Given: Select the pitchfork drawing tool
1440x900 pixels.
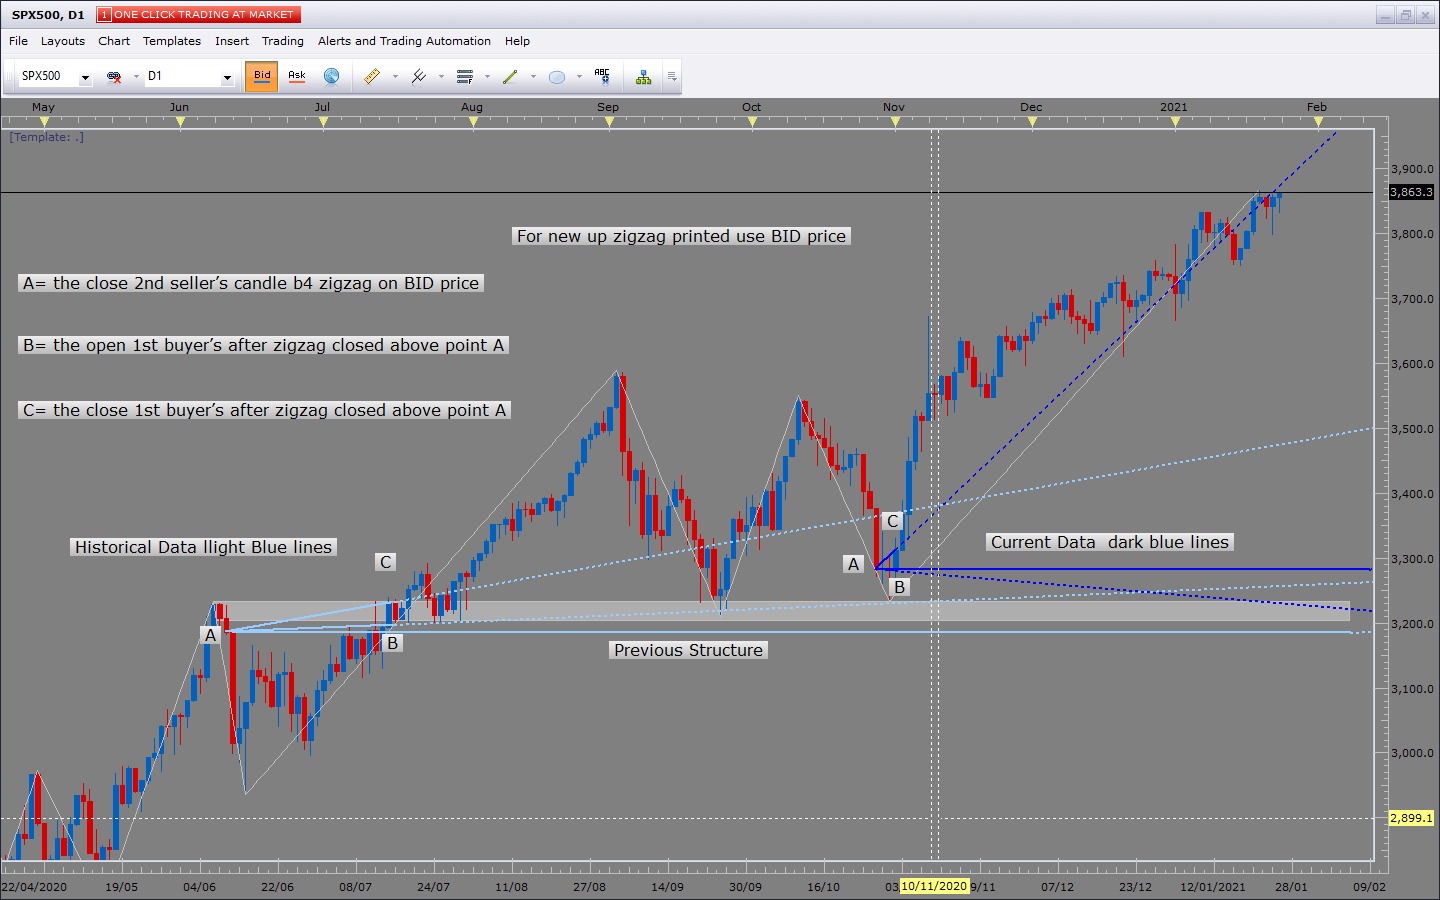Looking at the screenshot, I should point(419,76).
